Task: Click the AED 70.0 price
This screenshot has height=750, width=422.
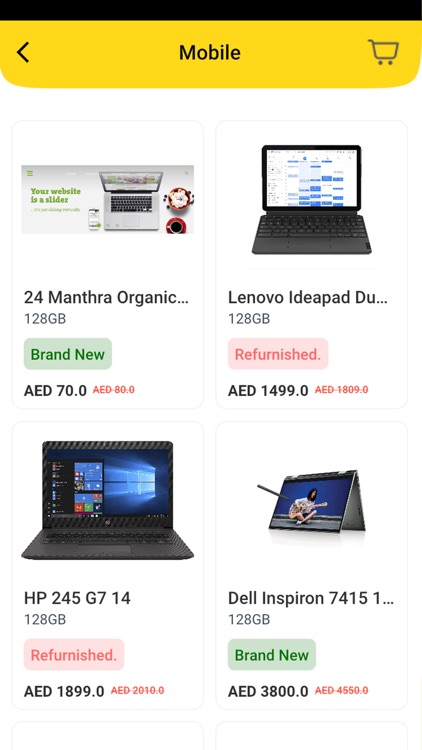Action: (55, 391)
